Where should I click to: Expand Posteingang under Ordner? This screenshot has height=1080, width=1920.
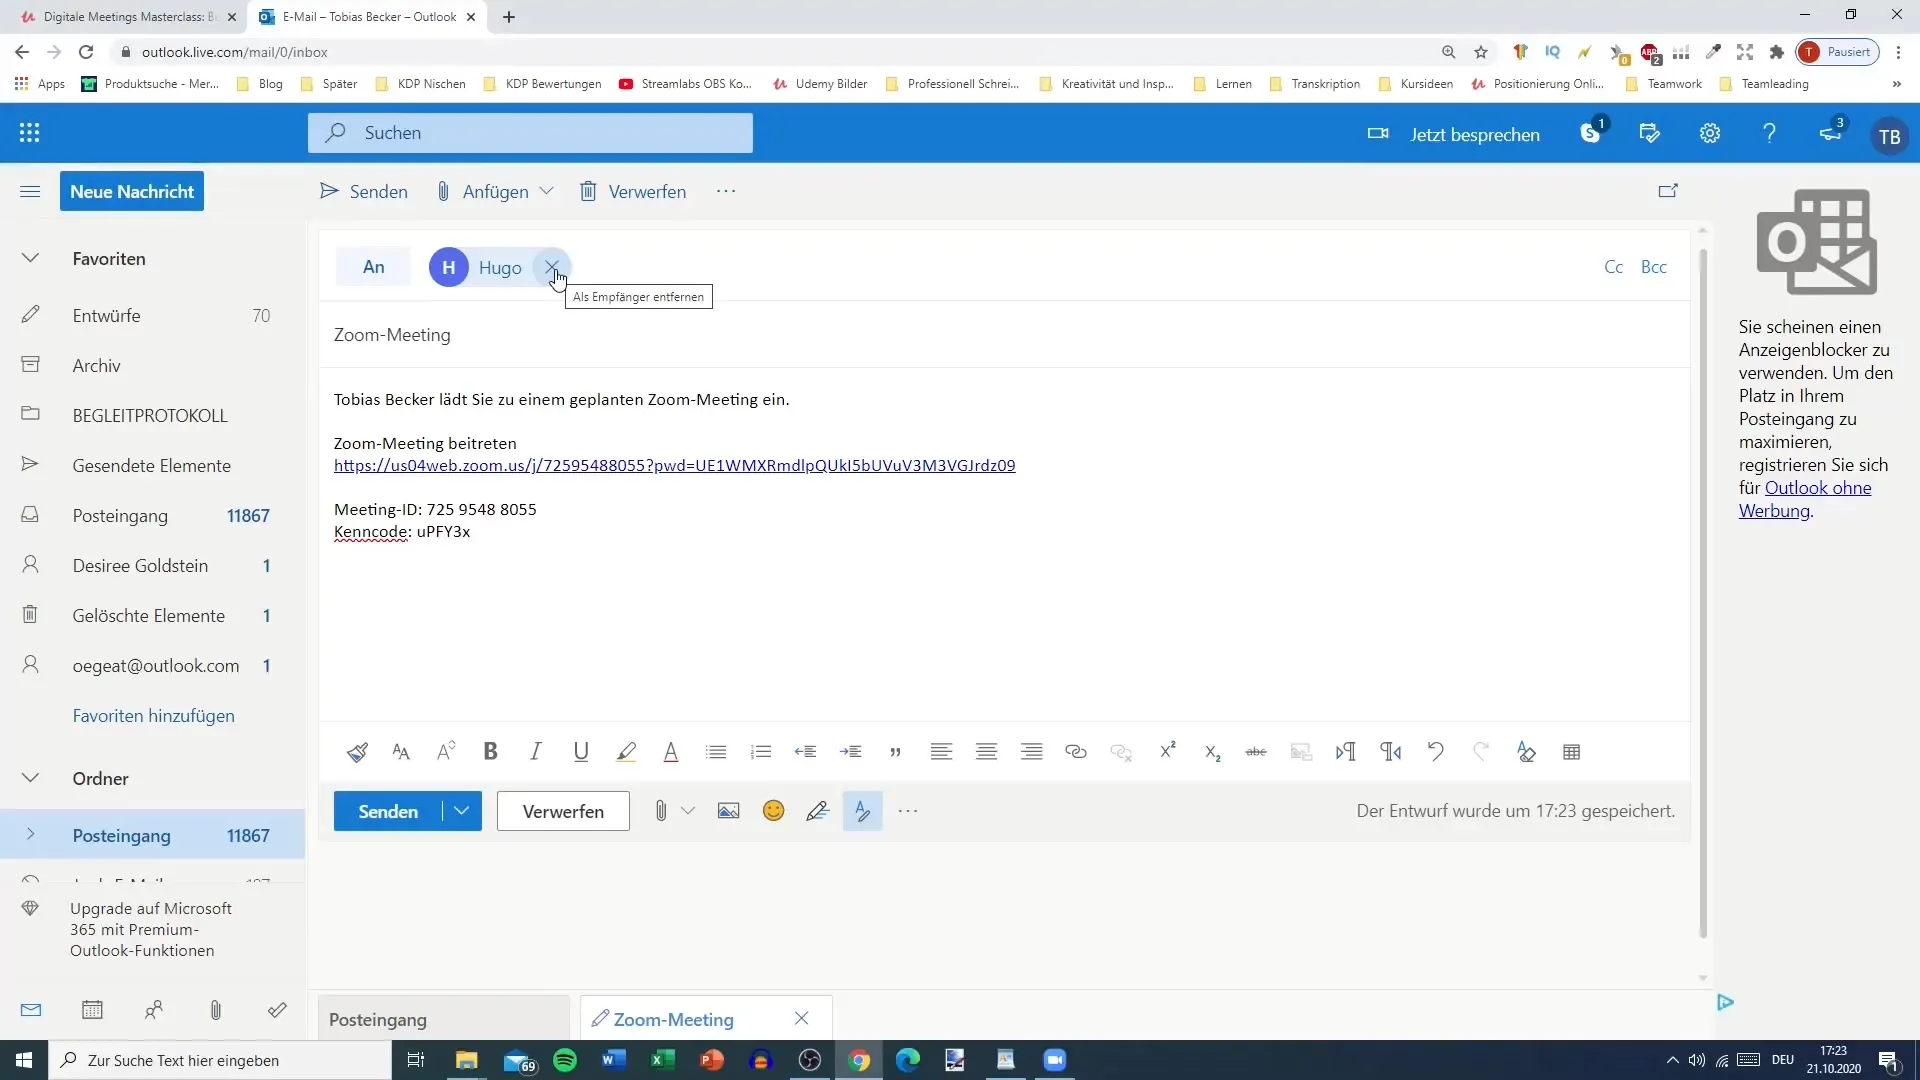coord(30,835)
